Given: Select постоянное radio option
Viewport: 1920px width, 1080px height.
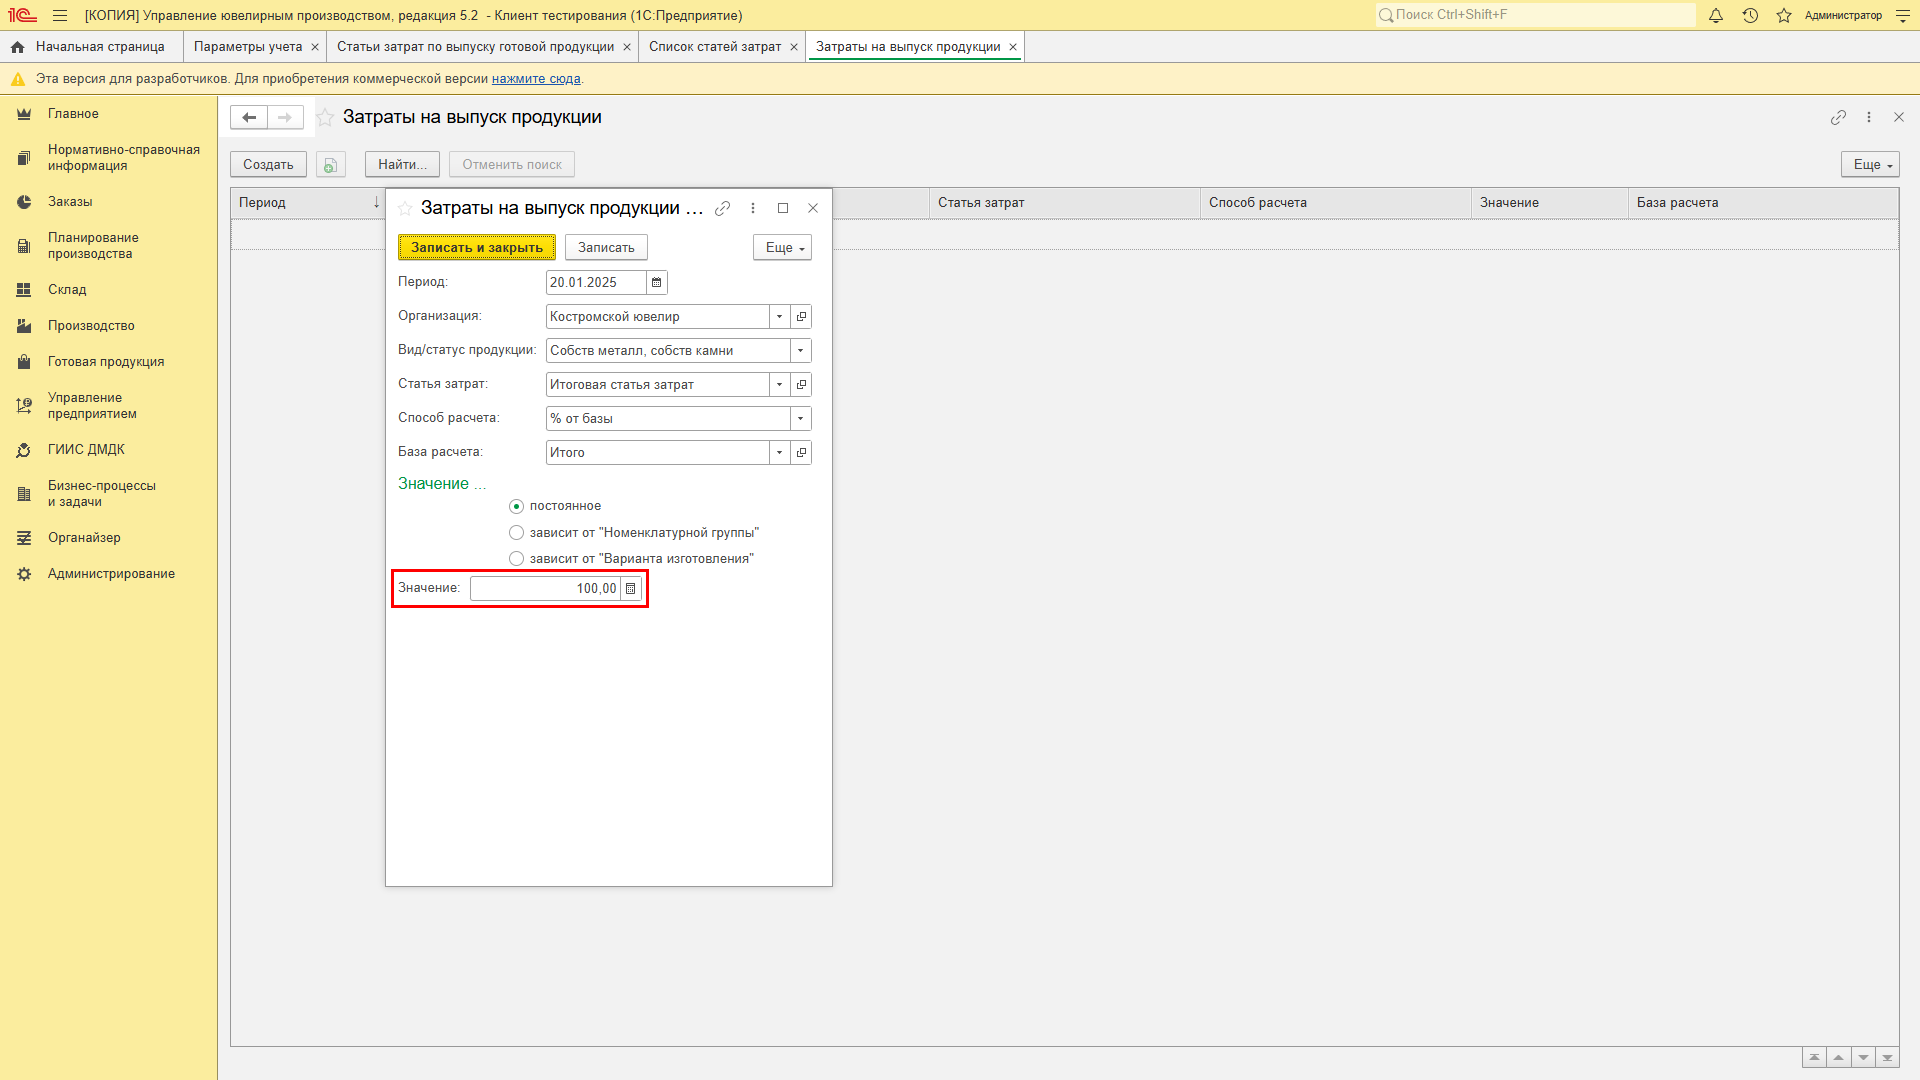Looking at the screenshot, I should click(516, 506).
